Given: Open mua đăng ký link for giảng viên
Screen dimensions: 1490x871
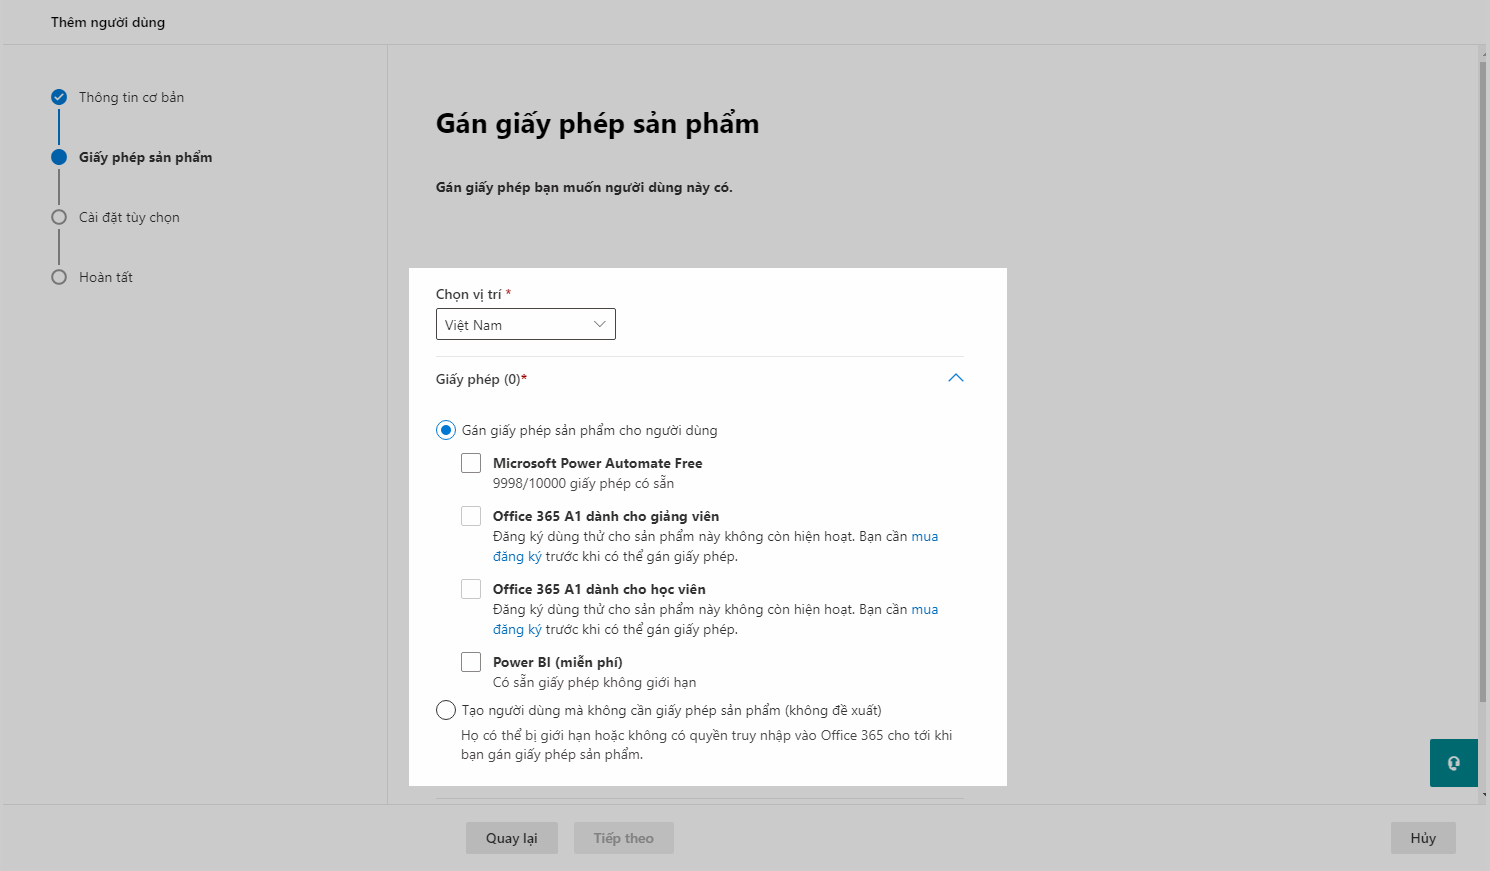Looking at the screenshot, I should (x=925, y=536).
